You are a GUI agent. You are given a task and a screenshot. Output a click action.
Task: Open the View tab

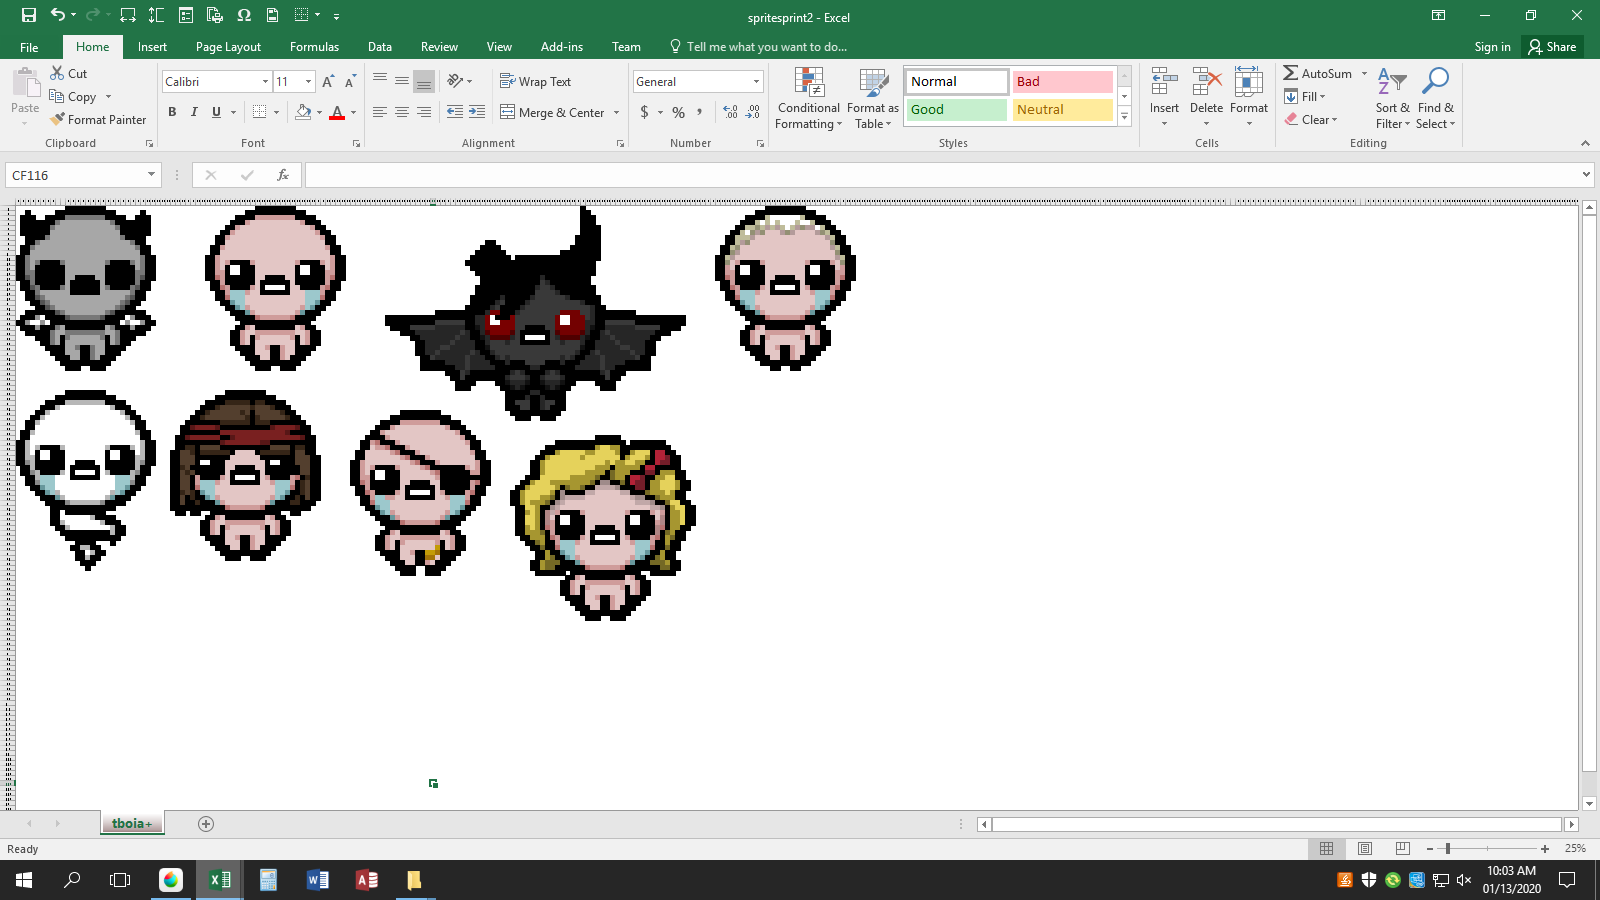pyautogui.click(x=499, y=47)
